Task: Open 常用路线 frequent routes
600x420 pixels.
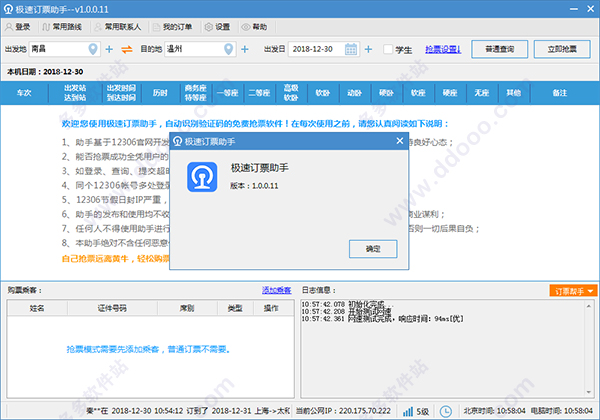Action: [62, 27]
